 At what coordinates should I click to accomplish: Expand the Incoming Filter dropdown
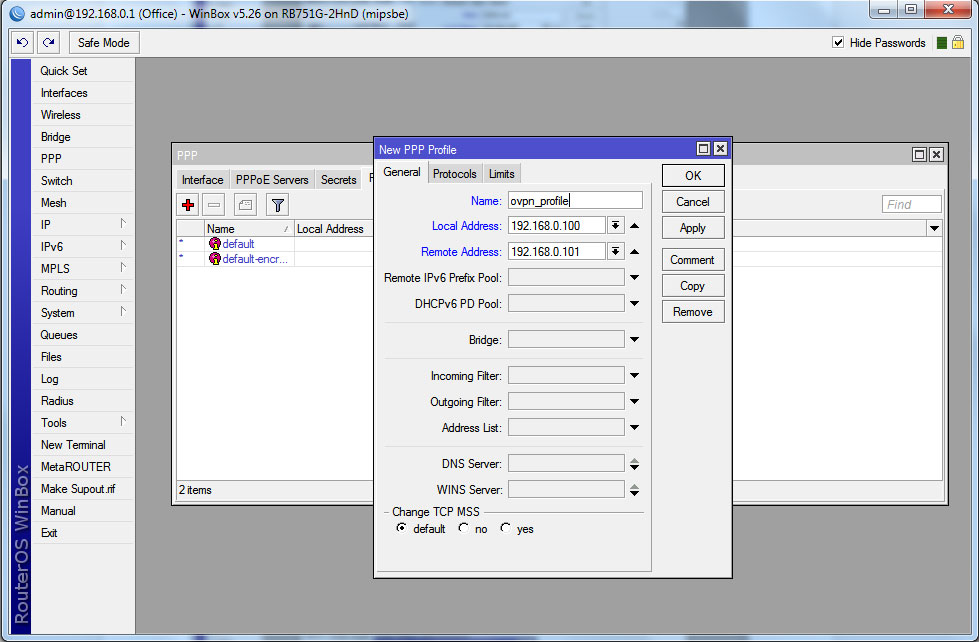pyautogui.click(x=634, y=376)
